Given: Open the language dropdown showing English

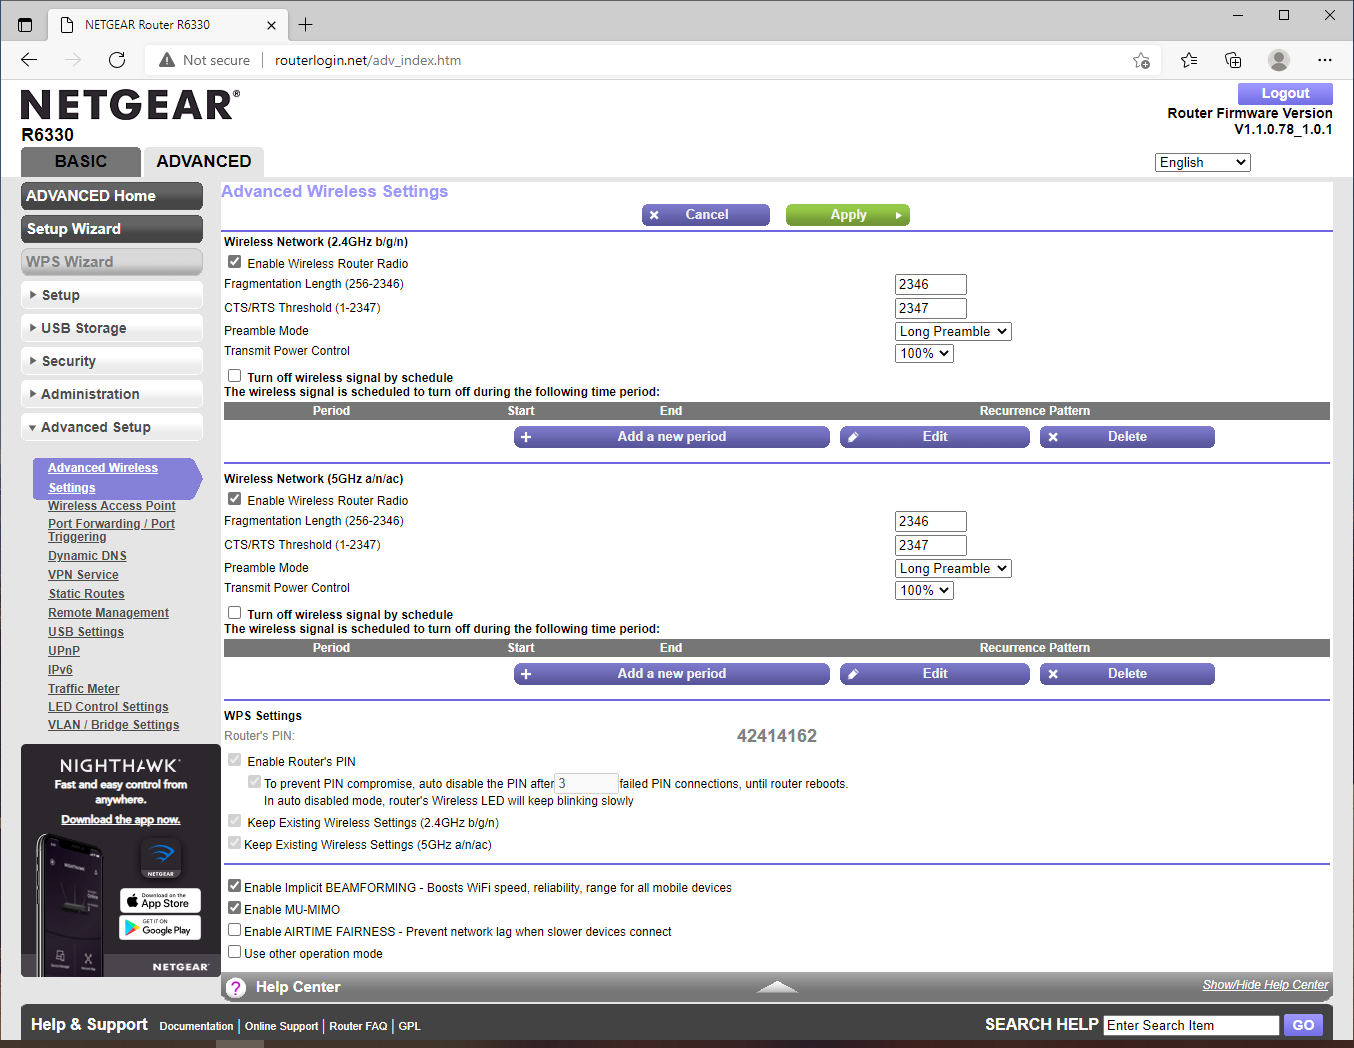Looking at the screenshot, I should click(x=1203, y=162).
